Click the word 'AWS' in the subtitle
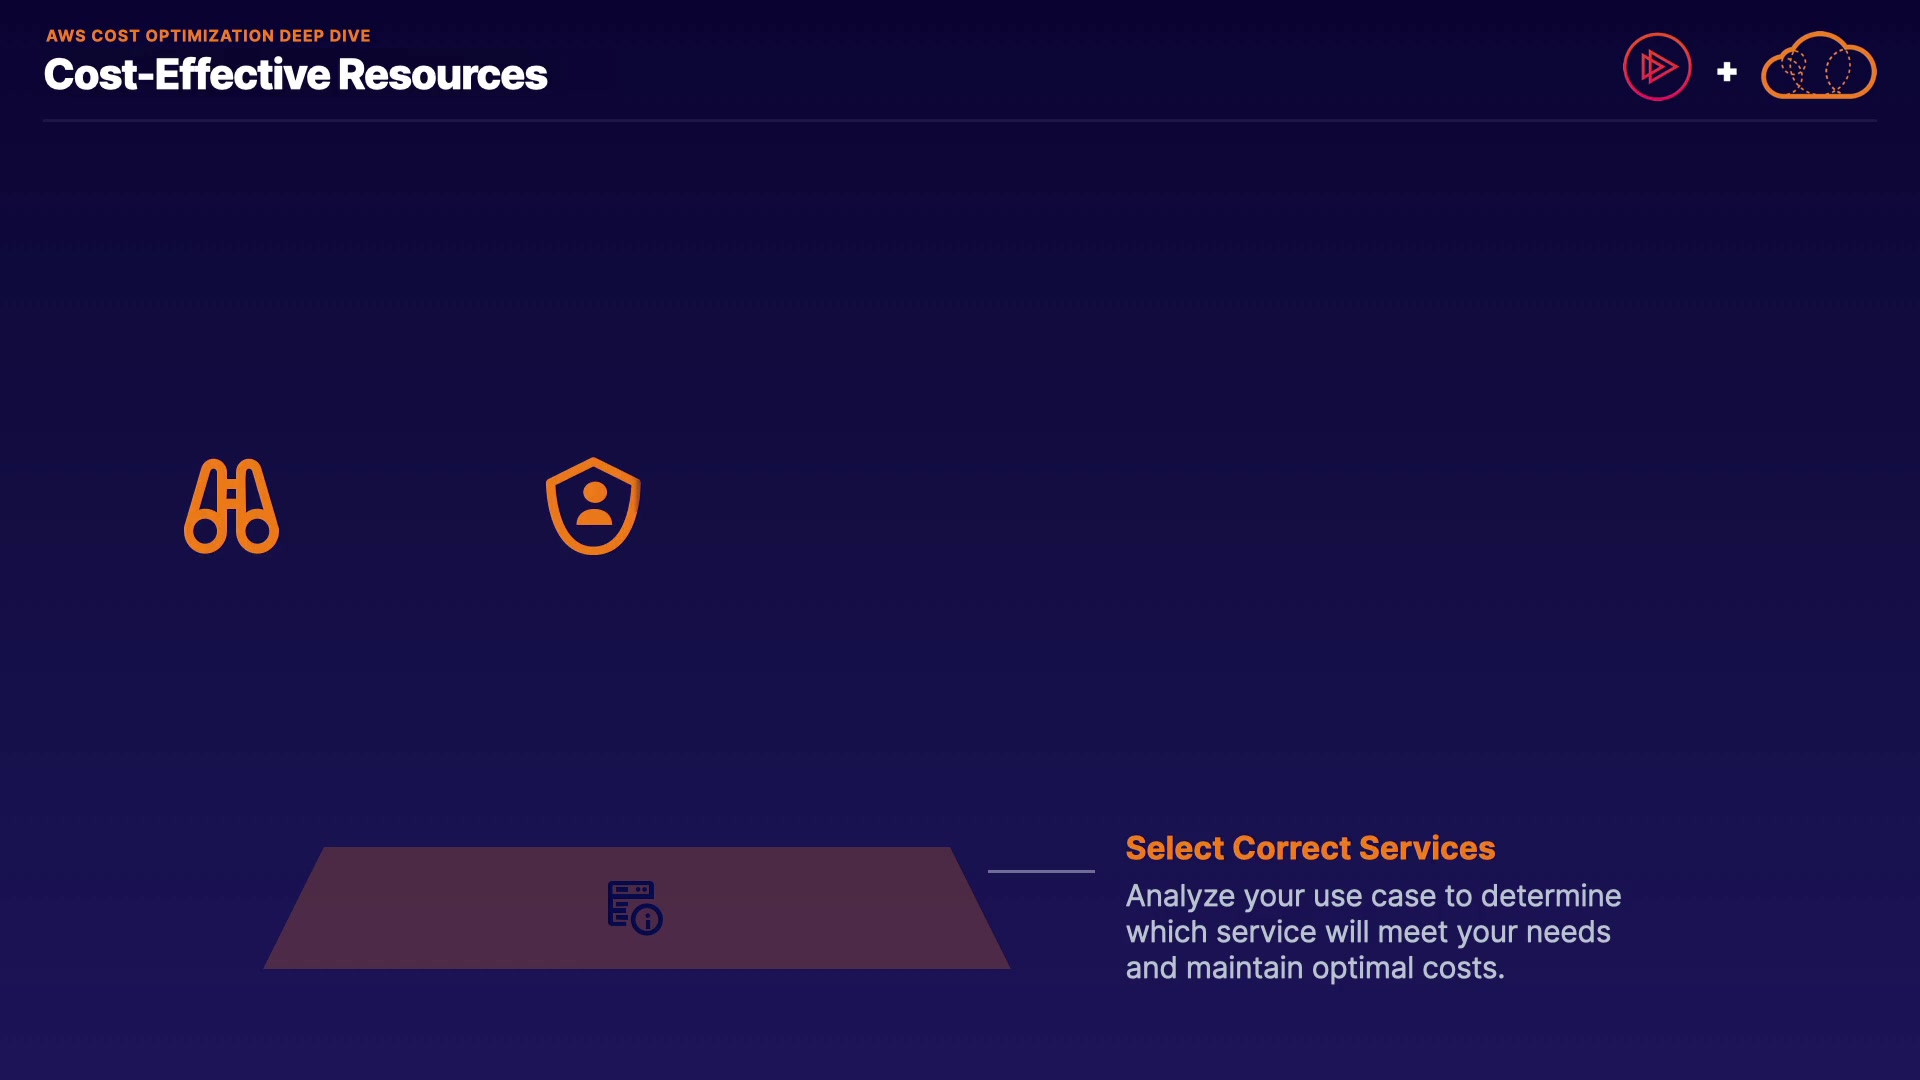 pyautogui.click(x=66, y=36)
